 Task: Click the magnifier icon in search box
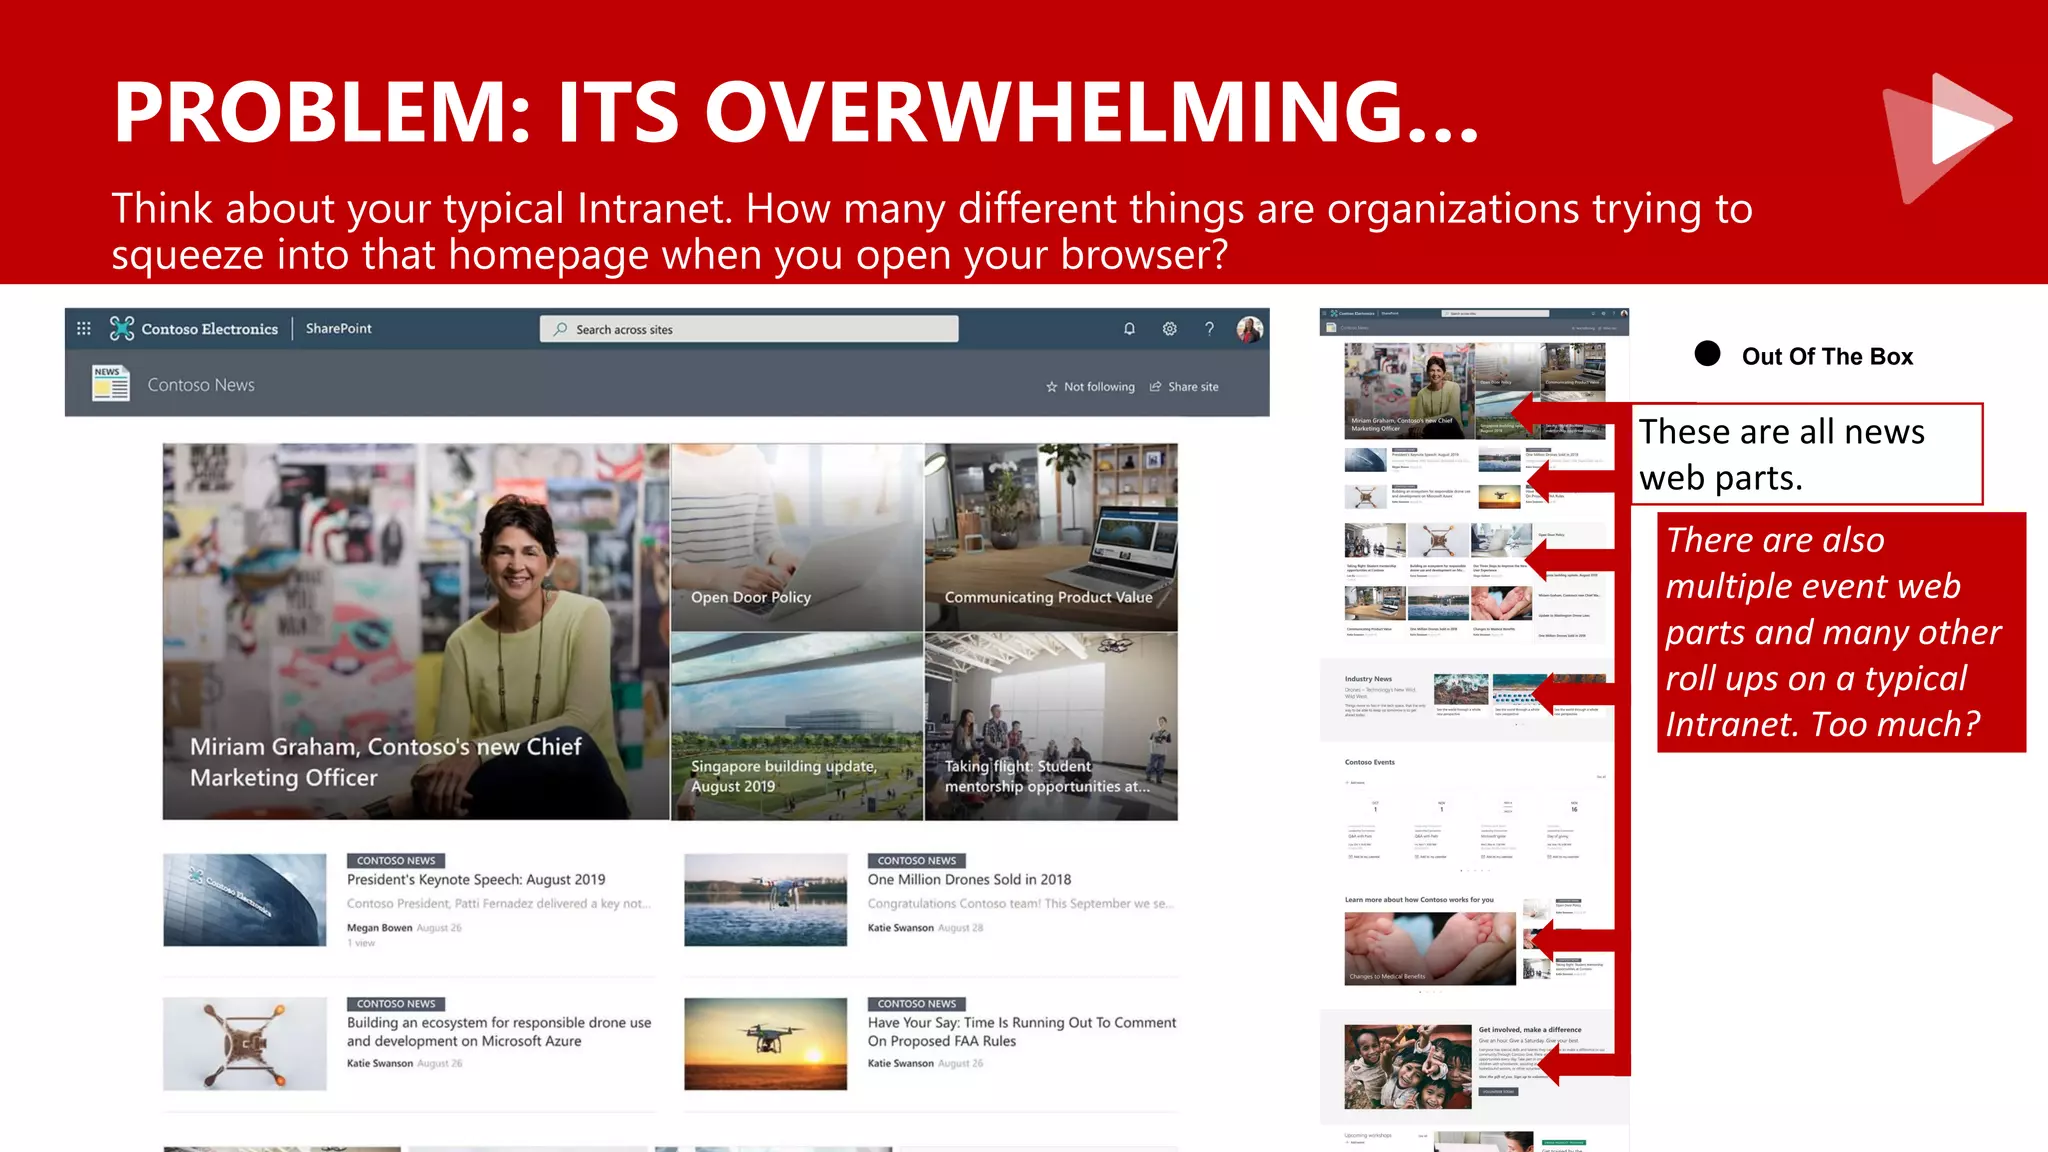pos(561,329)
